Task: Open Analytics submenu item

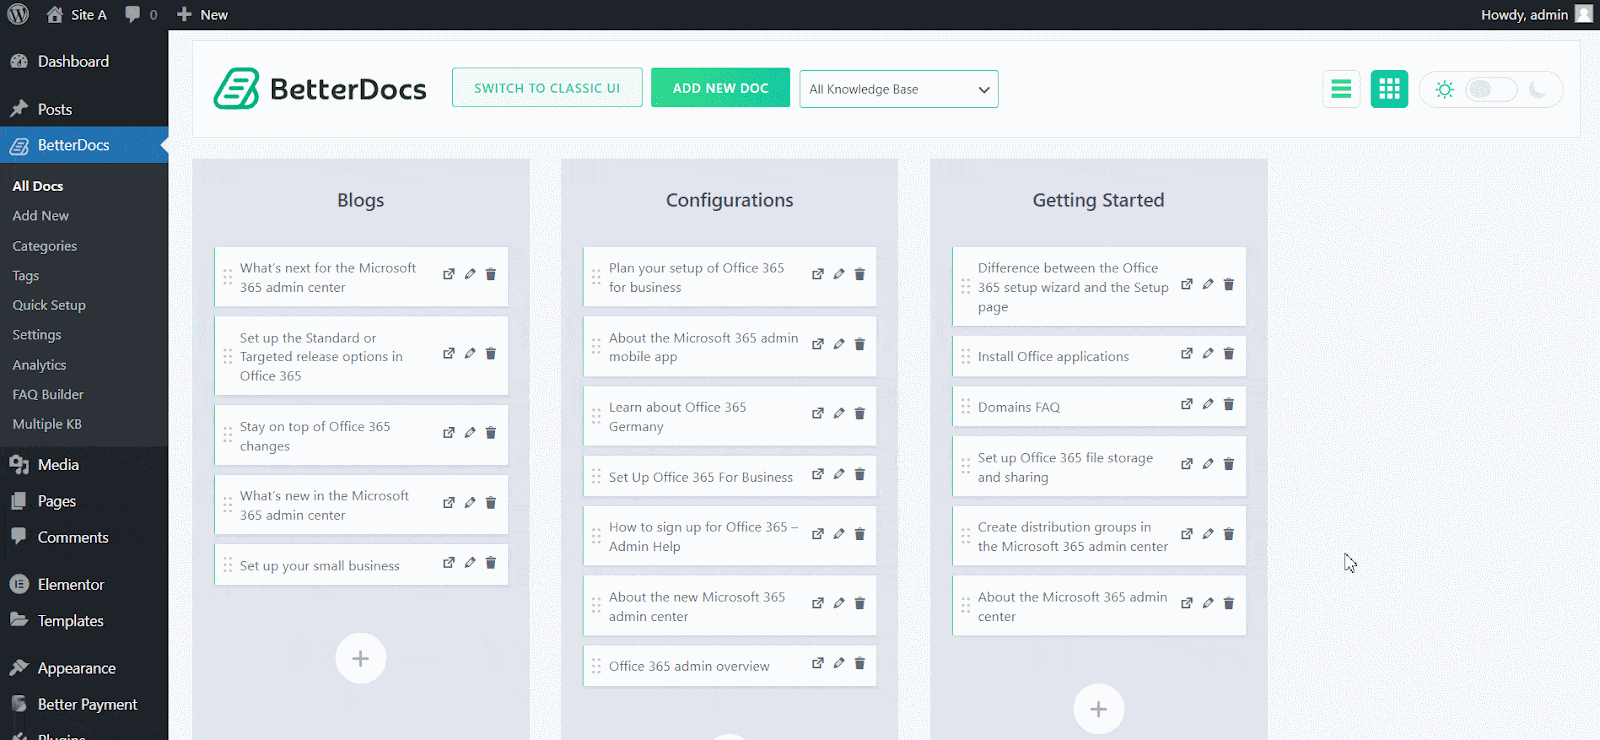Action: pos(40,365)
